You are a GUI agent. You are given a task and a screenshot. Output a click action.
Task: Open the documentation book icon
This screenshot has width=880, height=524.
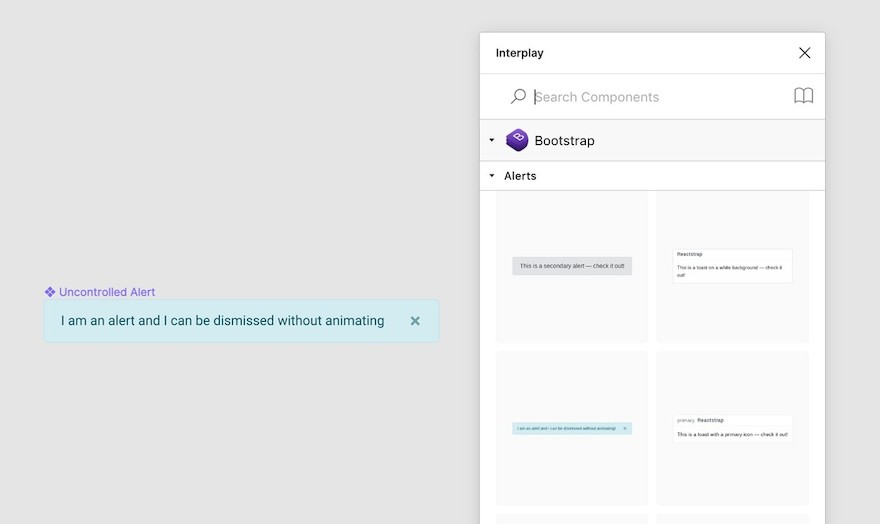(803, 96)
